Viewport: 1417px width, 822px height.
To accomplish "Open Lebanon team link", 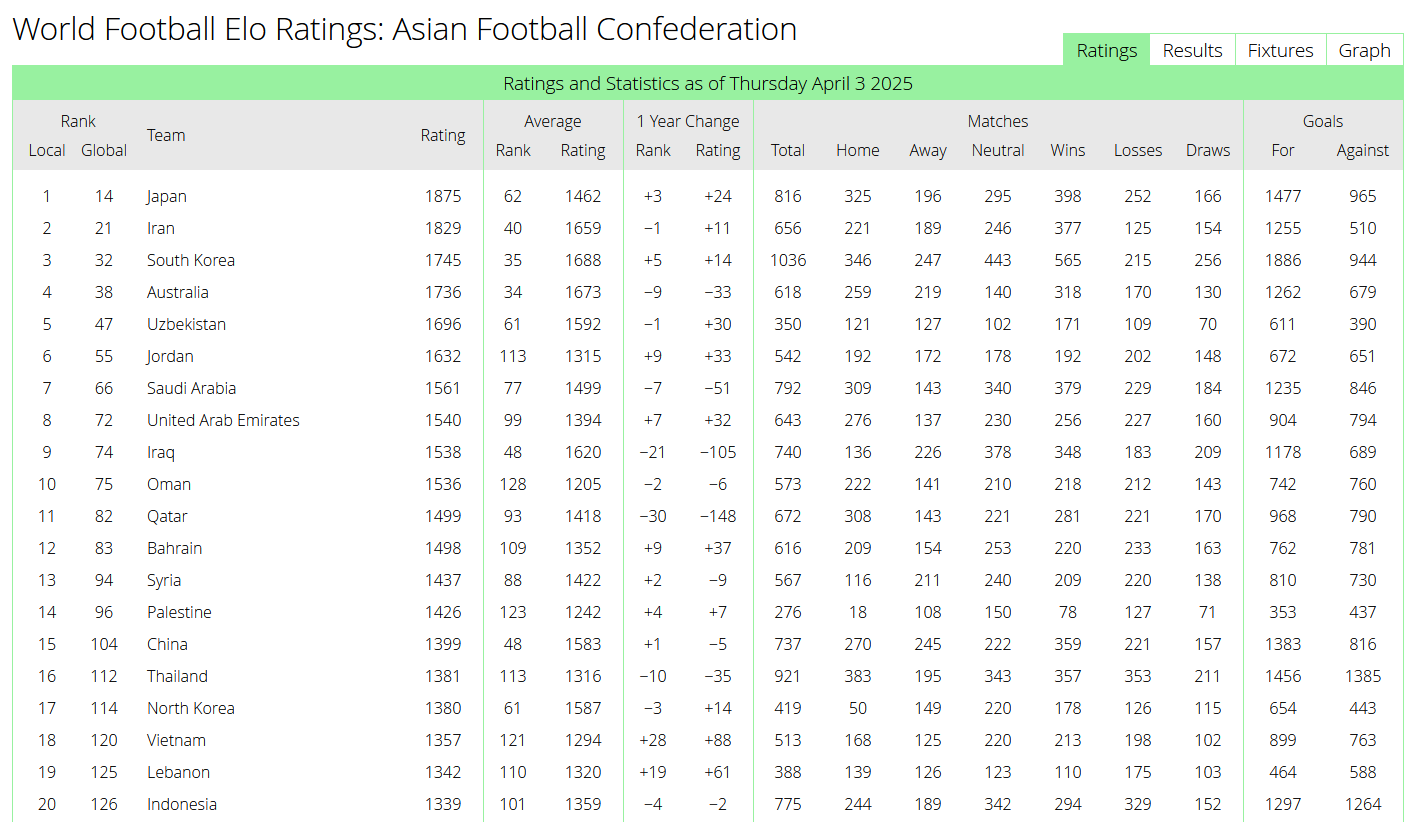I will coord(178,772).
